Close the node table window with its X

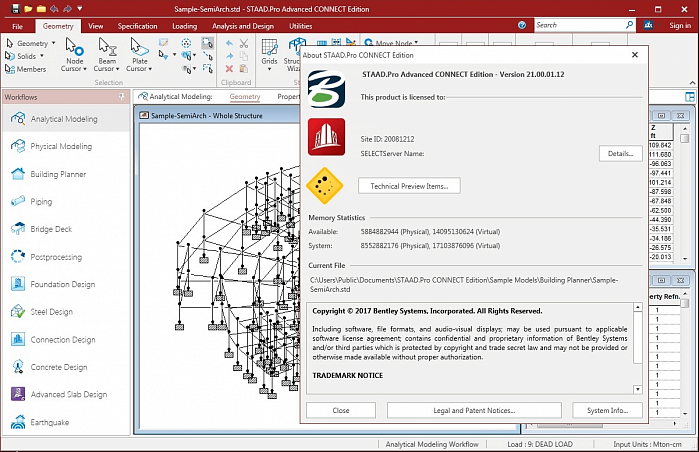[680, 115]
